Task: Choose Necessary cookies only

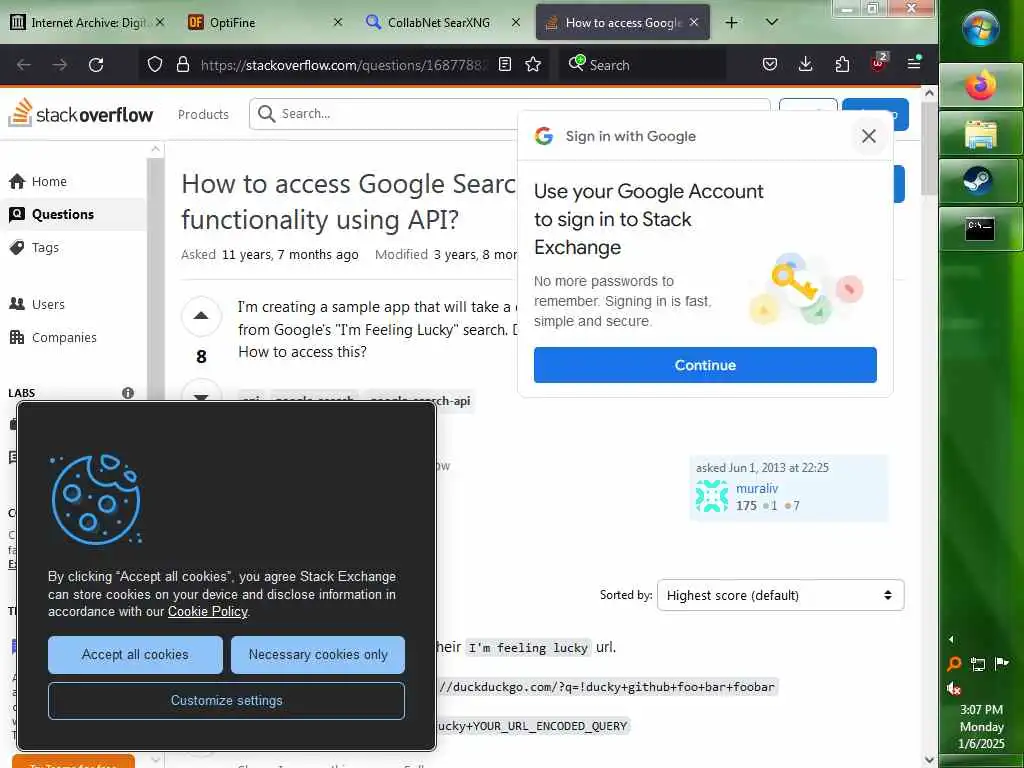Action: point(318,655)
